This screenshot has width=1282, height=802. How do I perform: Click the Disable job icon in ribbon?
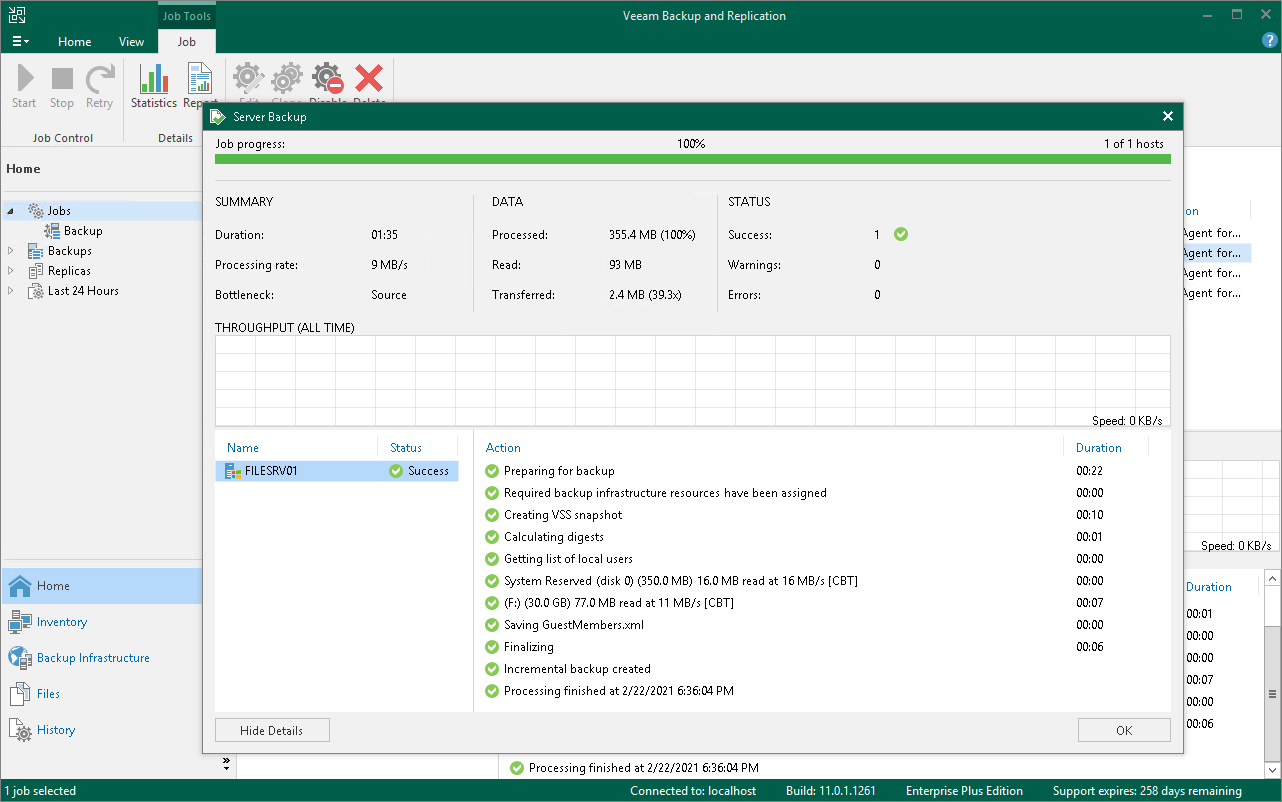[x=327, y=79]
